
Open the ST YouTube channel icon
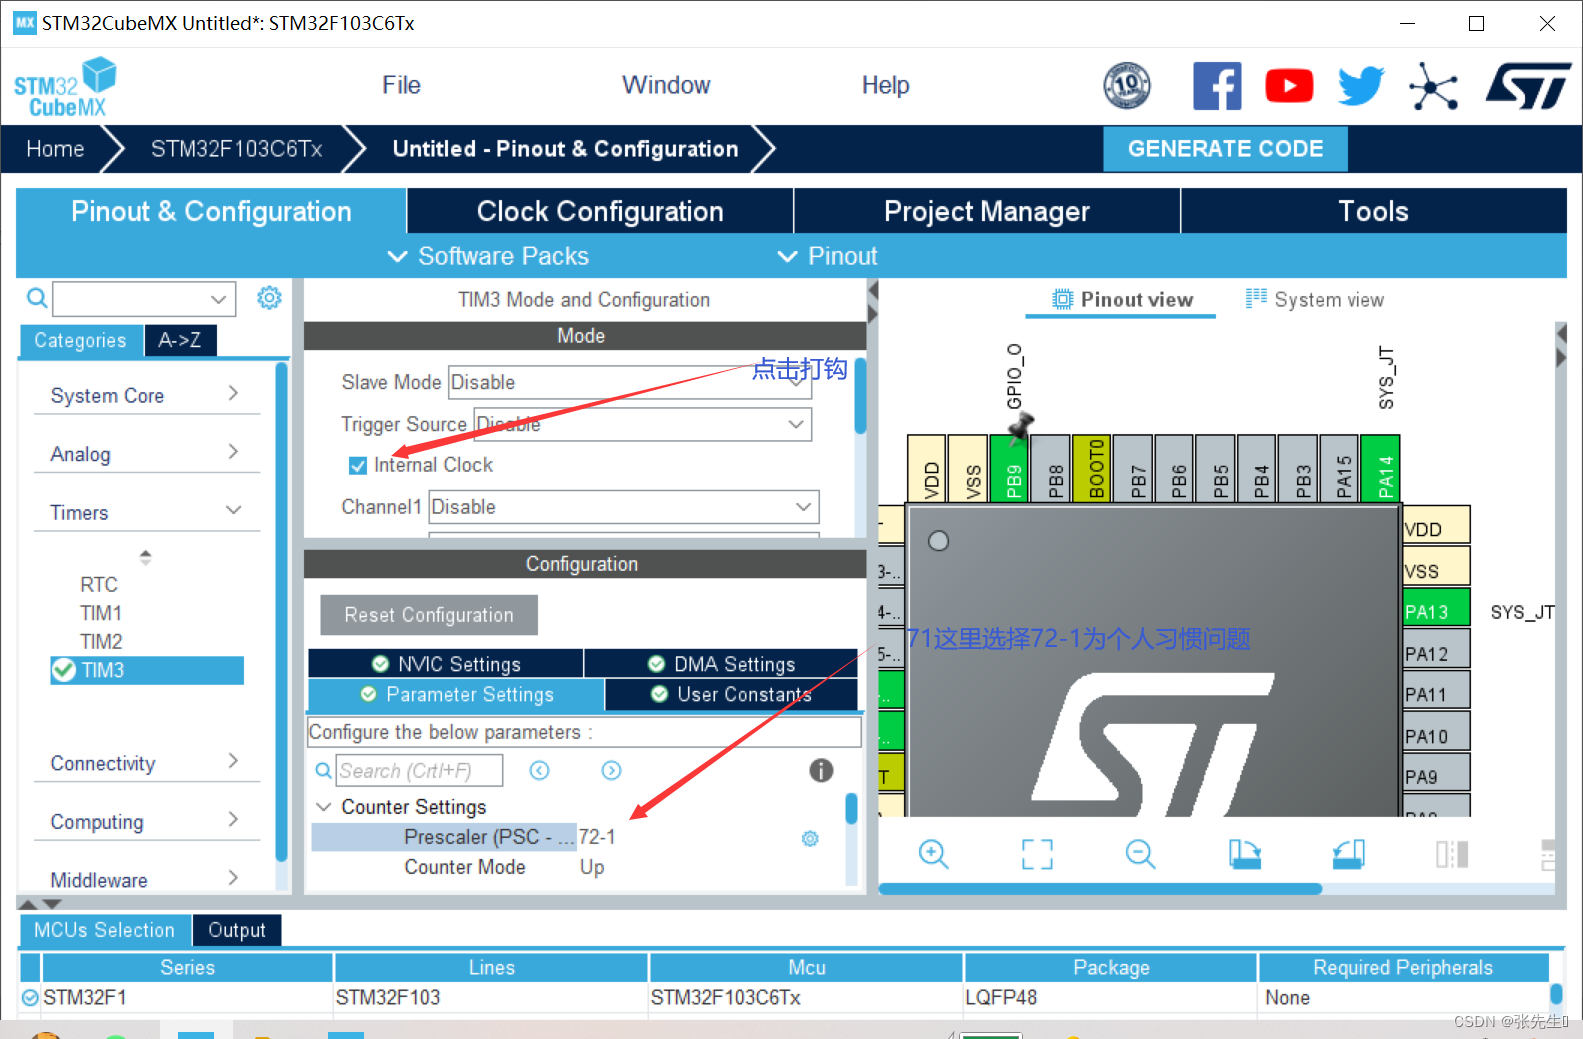pos(1289,86)
